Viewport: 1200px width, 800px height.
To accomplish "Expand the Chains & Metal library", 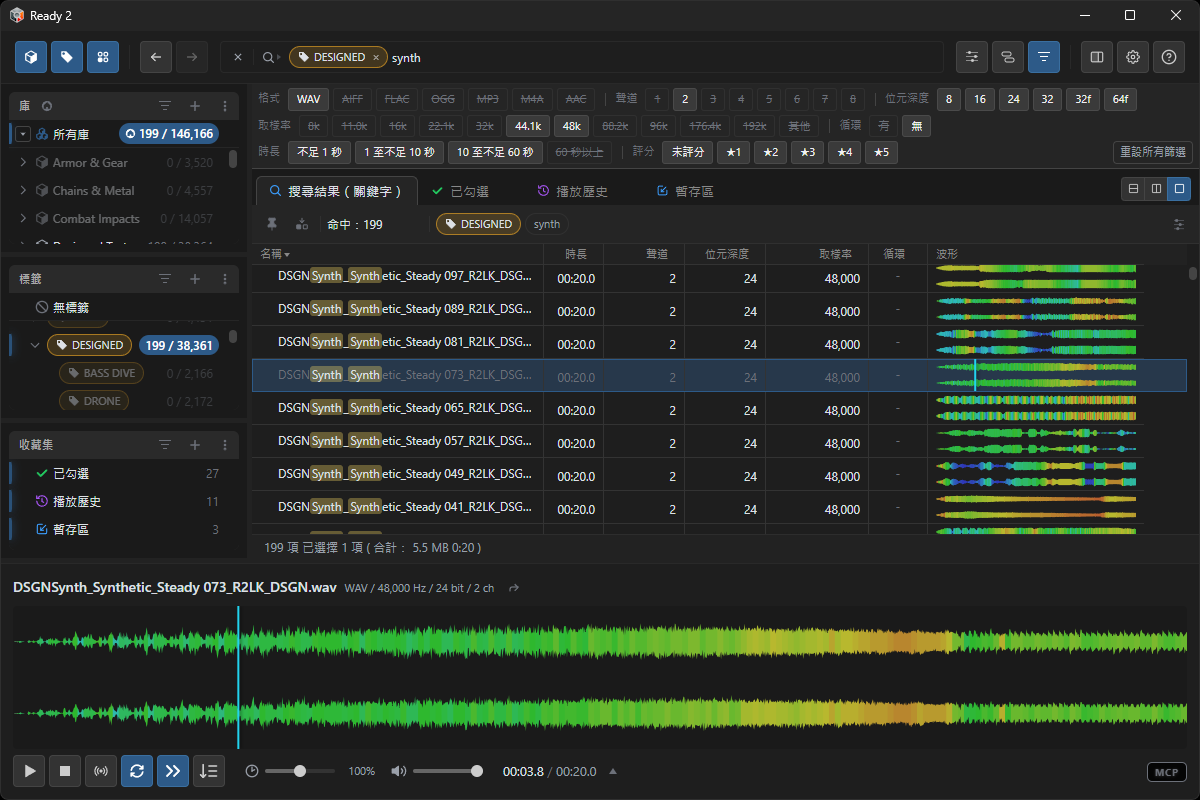I will pos(23,190).
